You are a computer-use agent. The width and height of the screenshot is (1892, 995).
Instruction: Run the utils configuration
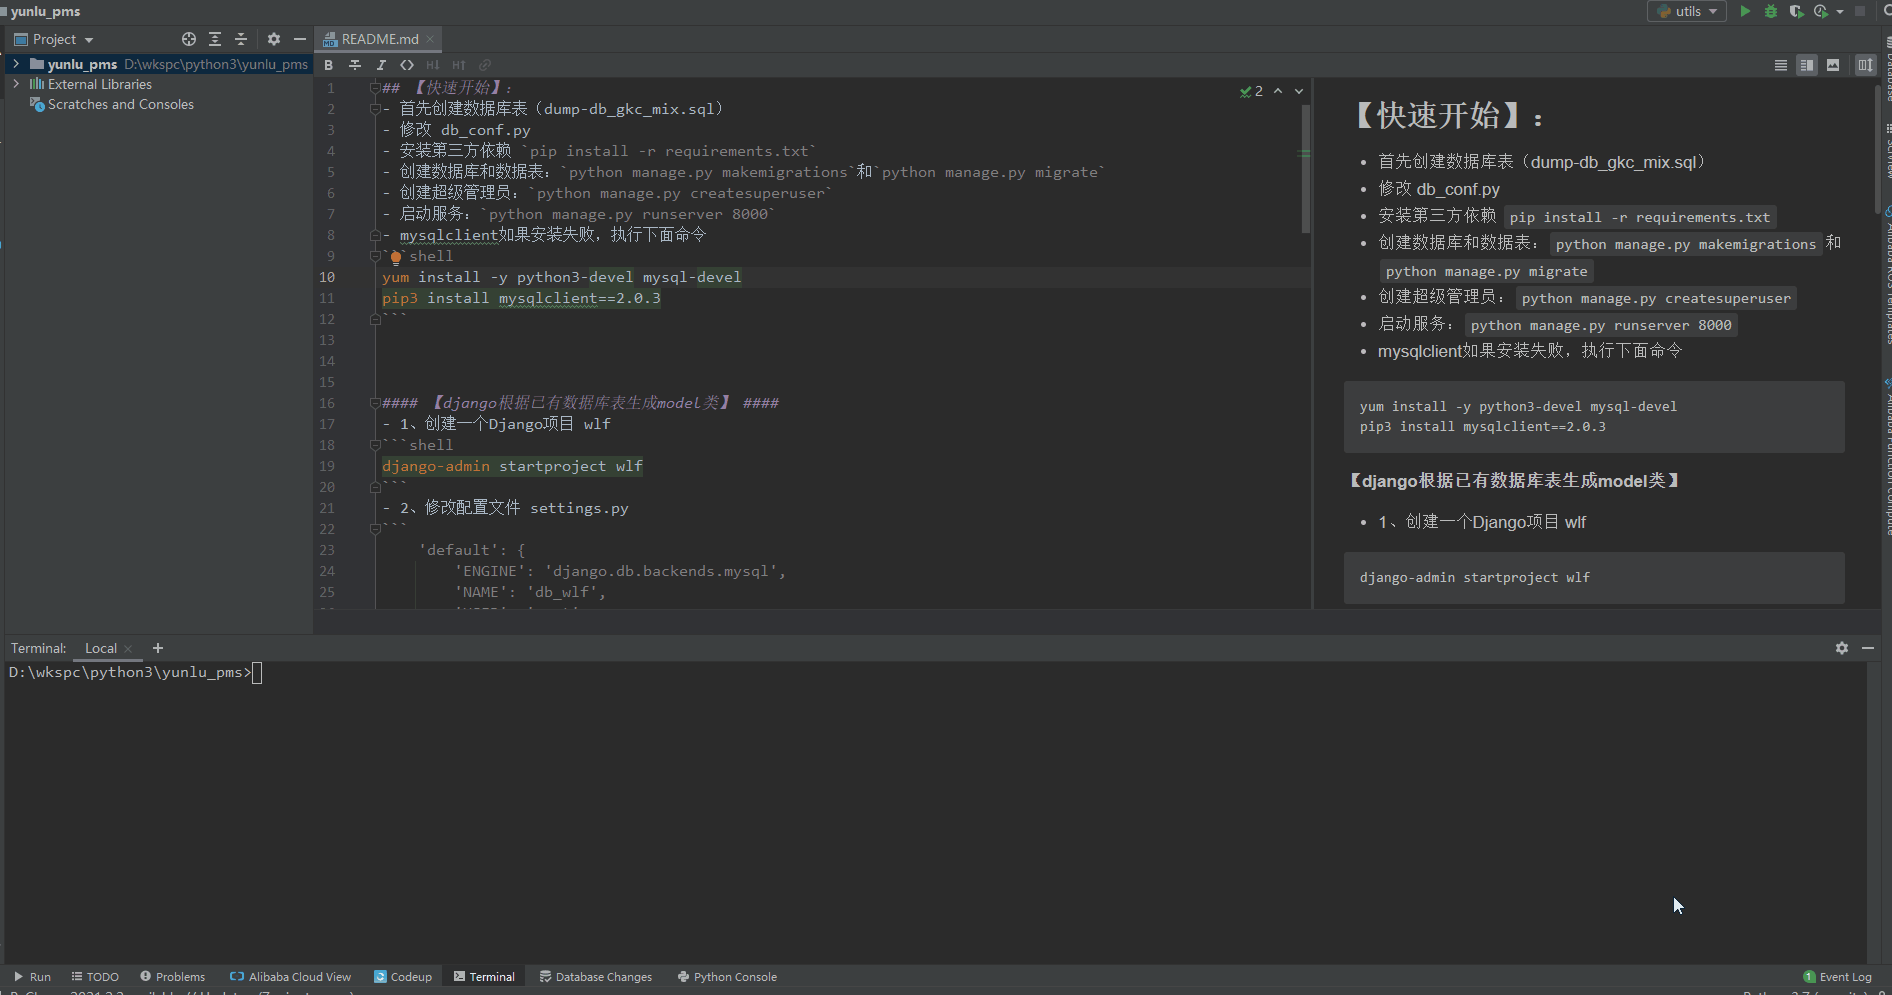[x=1745, y=11]
